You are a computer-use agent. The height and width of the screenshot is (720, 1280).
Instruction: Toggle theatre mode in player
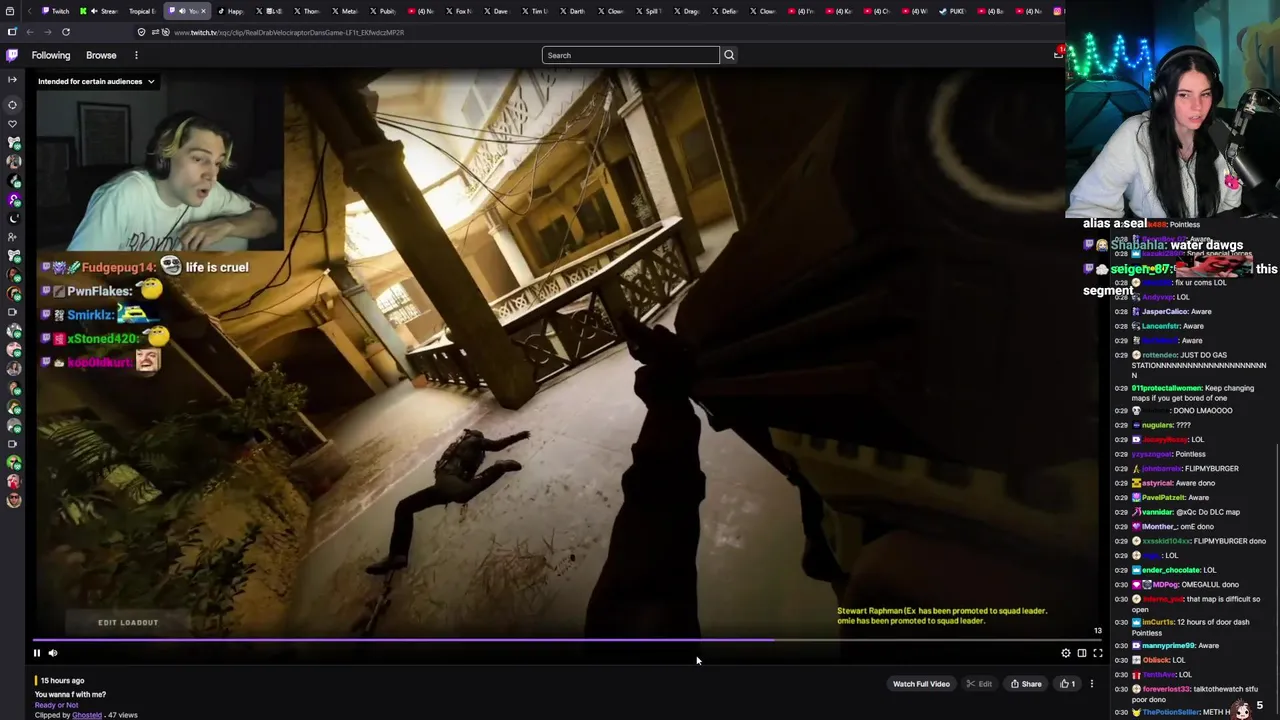pyautogui.click(x=1082, y=653)
